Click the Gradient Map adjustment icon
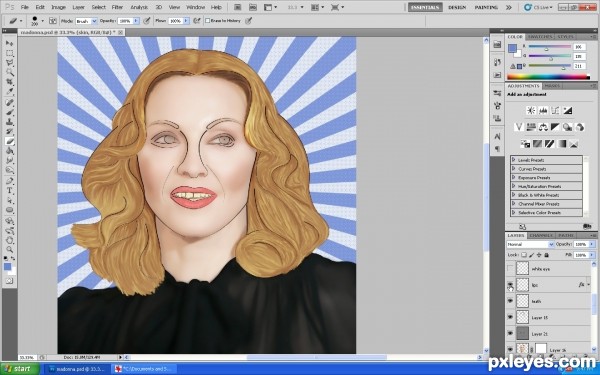The height and width of the screenshot is (375, 600). point(561,144)
